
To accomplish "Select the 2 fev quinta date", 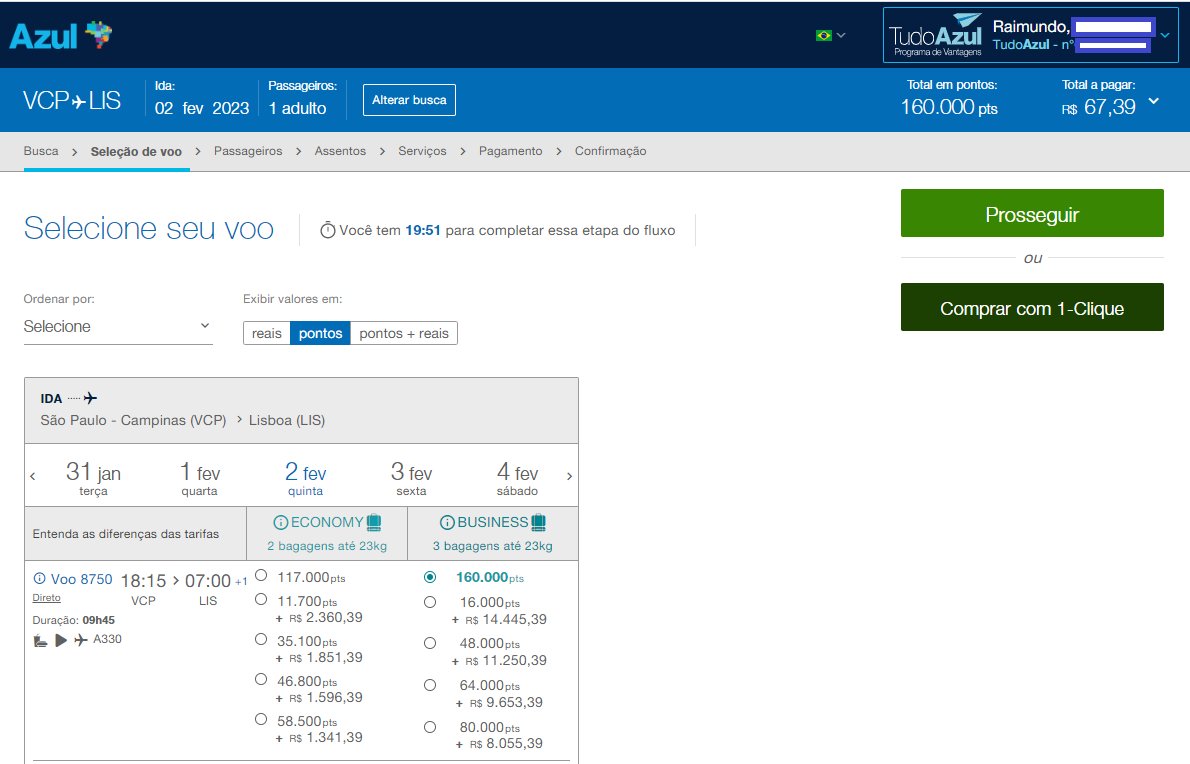I will [305, 478].
